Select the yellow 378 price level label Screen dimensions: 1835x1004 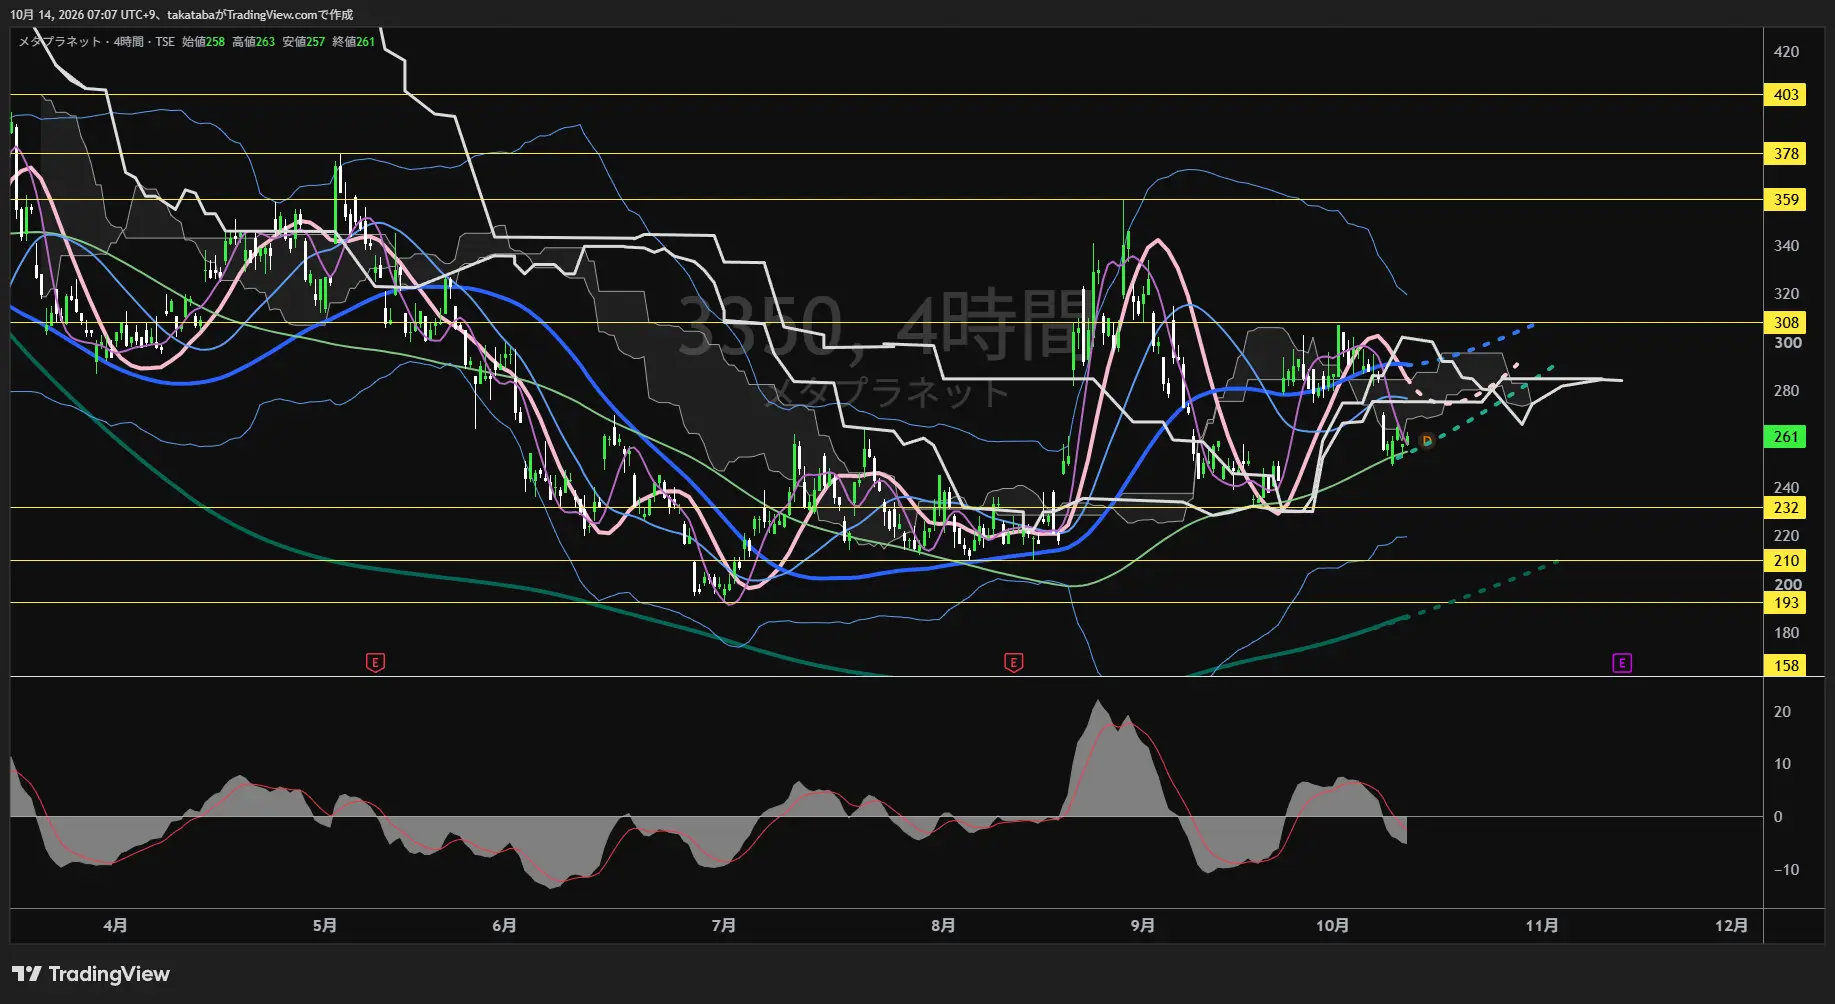tap(1786, 154)
